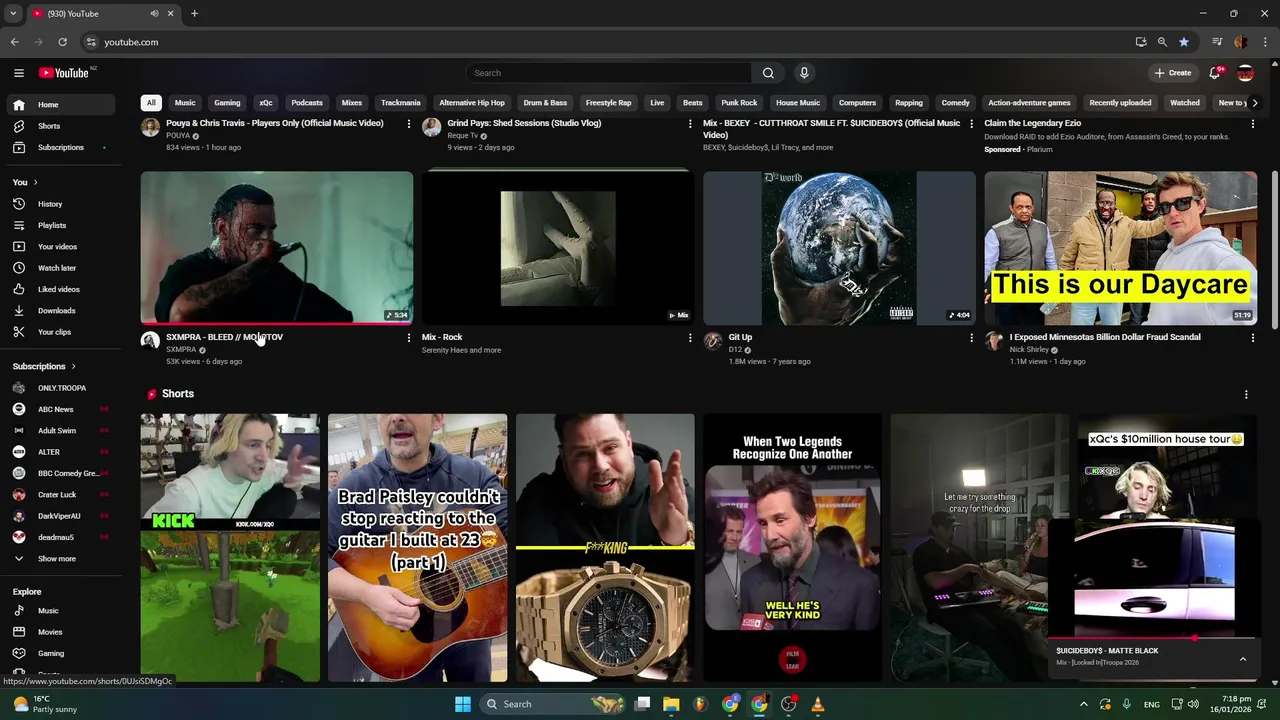
Task: Open This is our Daycare thumbnail
Action: 1120,248
